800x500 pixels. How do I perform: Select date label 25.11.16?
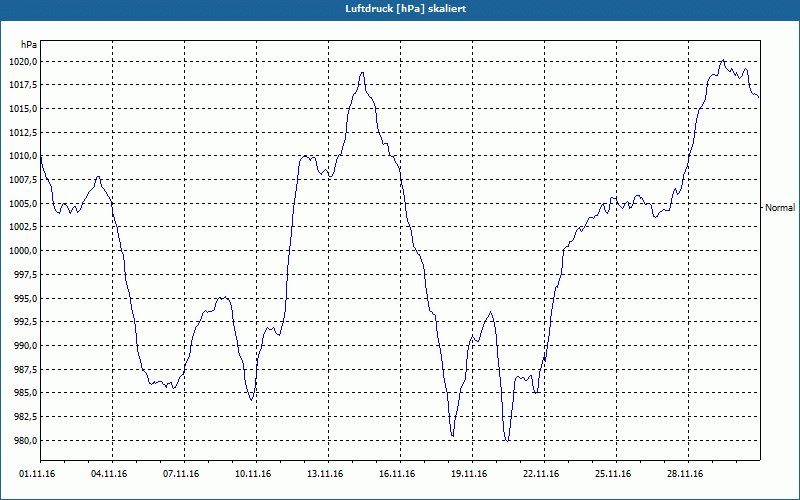click(613, 474)
